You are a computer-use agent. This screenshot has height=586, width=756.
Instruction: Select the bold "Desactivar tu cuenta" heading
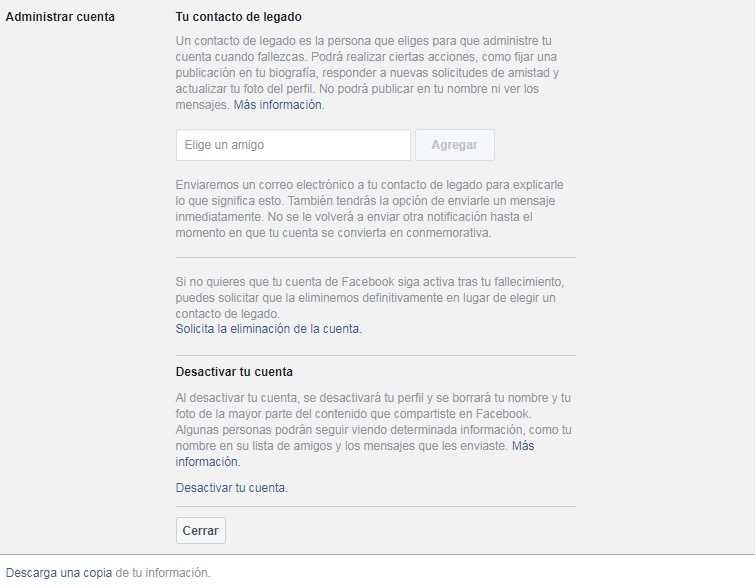(x=234, y=372)
